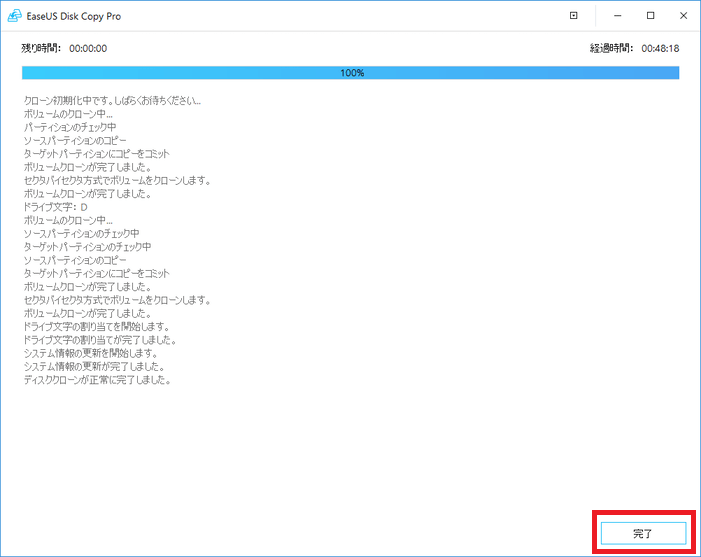The width and height of the screenshot is (701, 557).
Task: Click the 残り時間 00:00:00 remaining time value
Action: tap(88, 48)
